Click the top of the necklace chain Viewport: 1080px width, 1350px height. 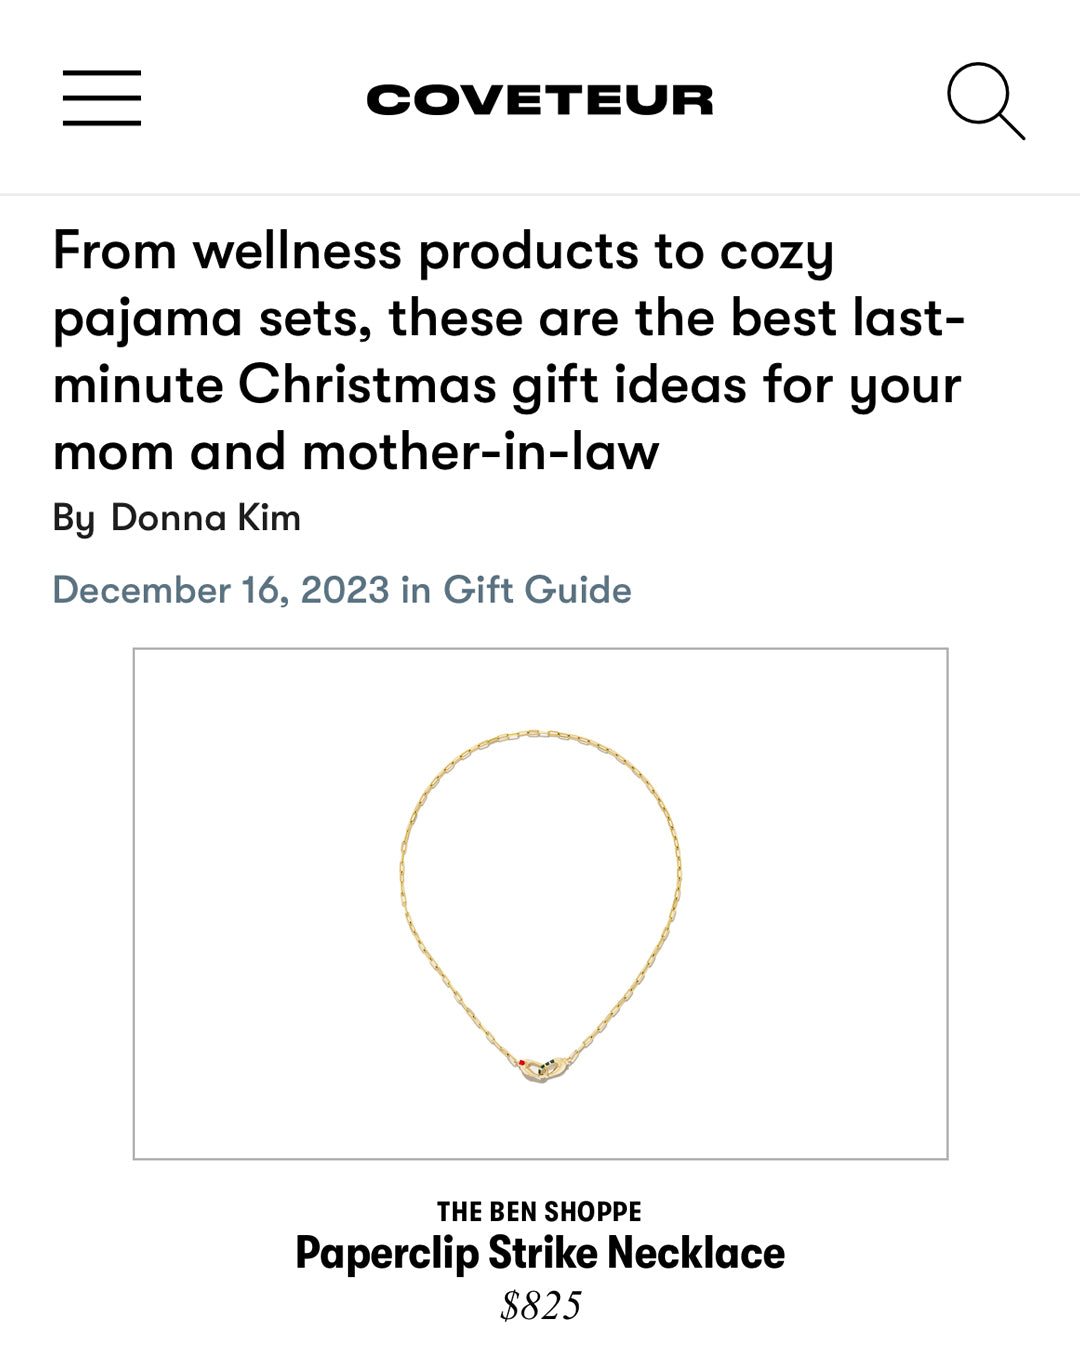pos(540,737)
